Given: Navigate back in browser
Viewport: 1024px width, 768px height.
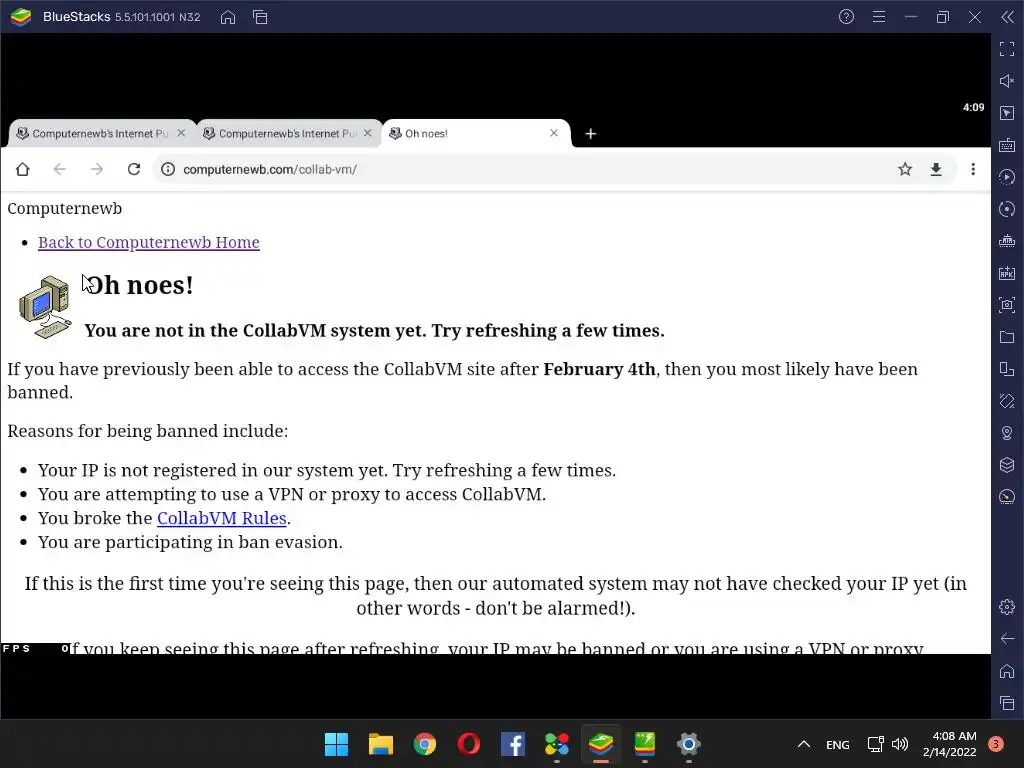Looking at the screenshot, I should (59, 169).
